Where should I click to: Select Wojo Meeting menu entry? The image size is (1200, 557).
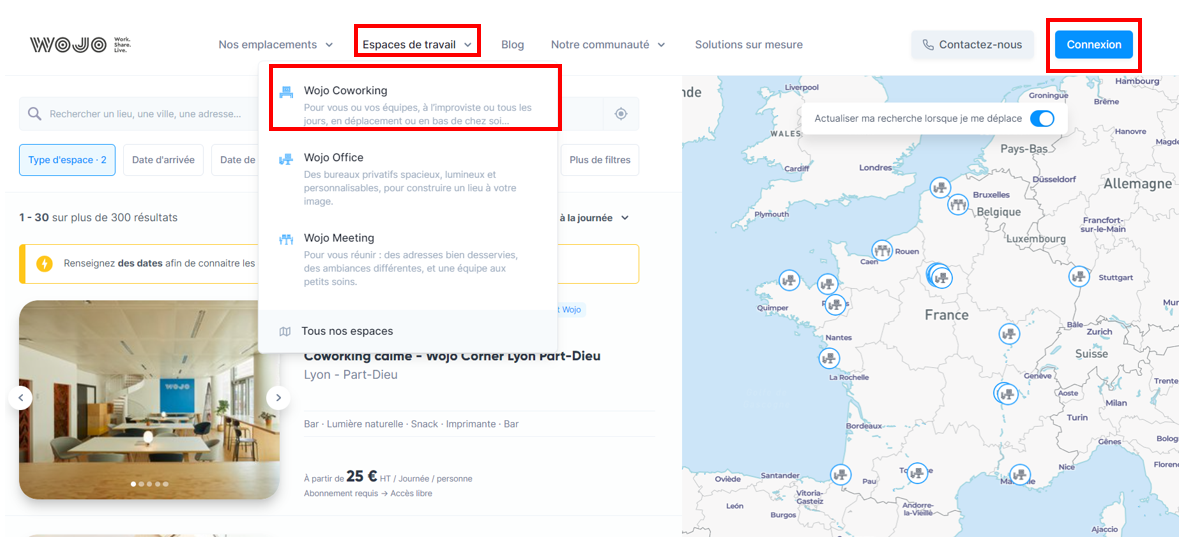pyautogui.click(x=408, y=260)
